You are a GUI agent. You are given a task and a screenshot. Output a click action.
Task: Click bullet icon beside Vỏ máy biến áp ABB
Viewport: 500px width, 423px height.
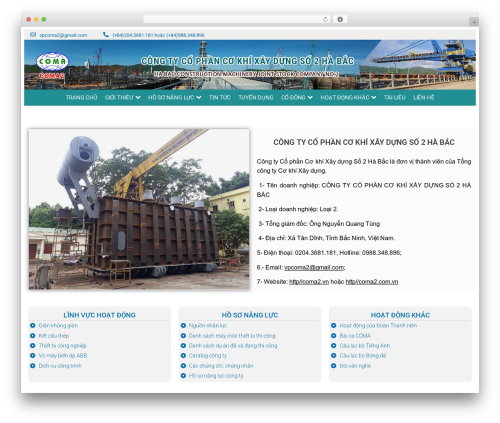(33, 356)
